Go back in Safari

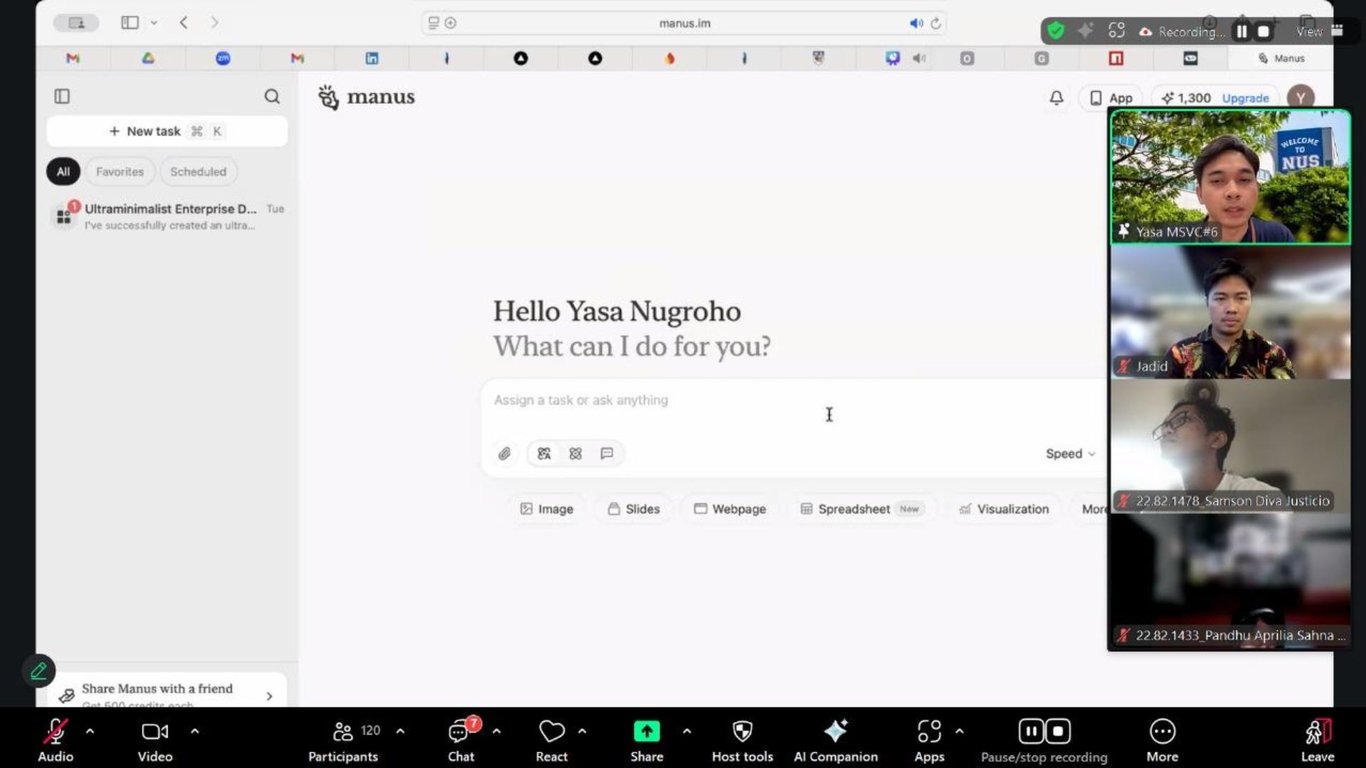tap(184, 23)
